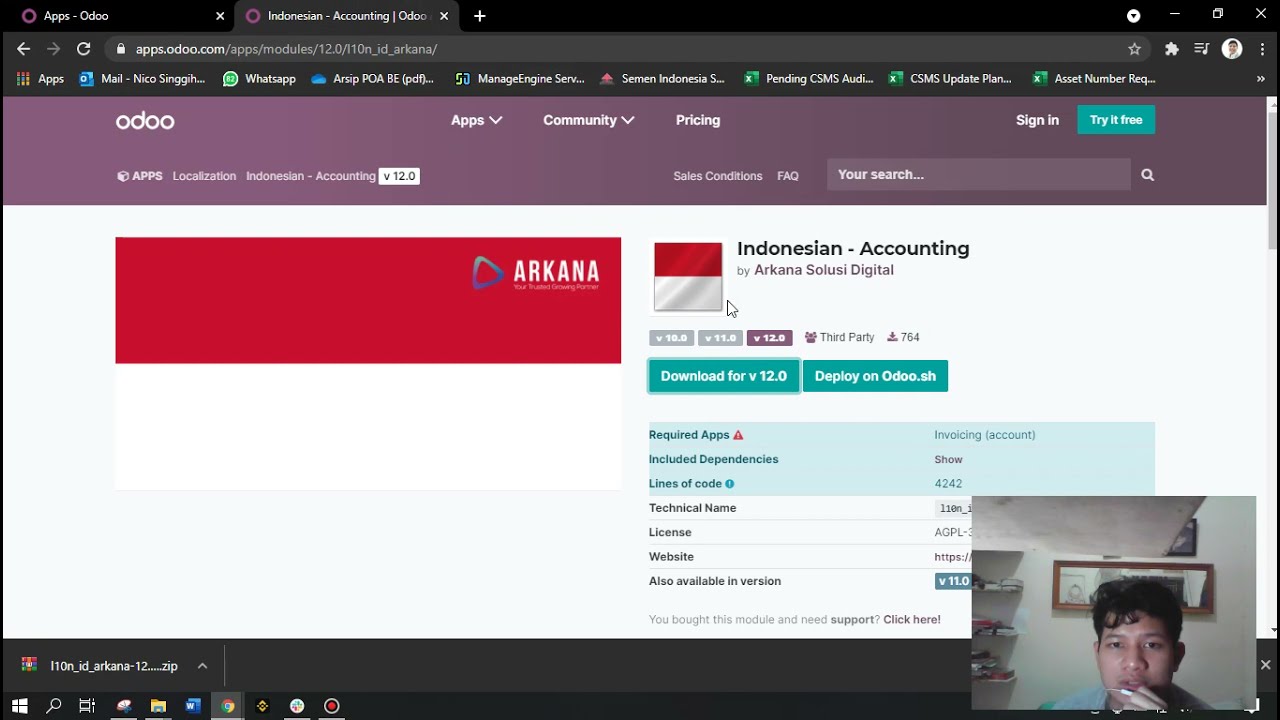Expand the Community dropdown menu

click(588, 120)
